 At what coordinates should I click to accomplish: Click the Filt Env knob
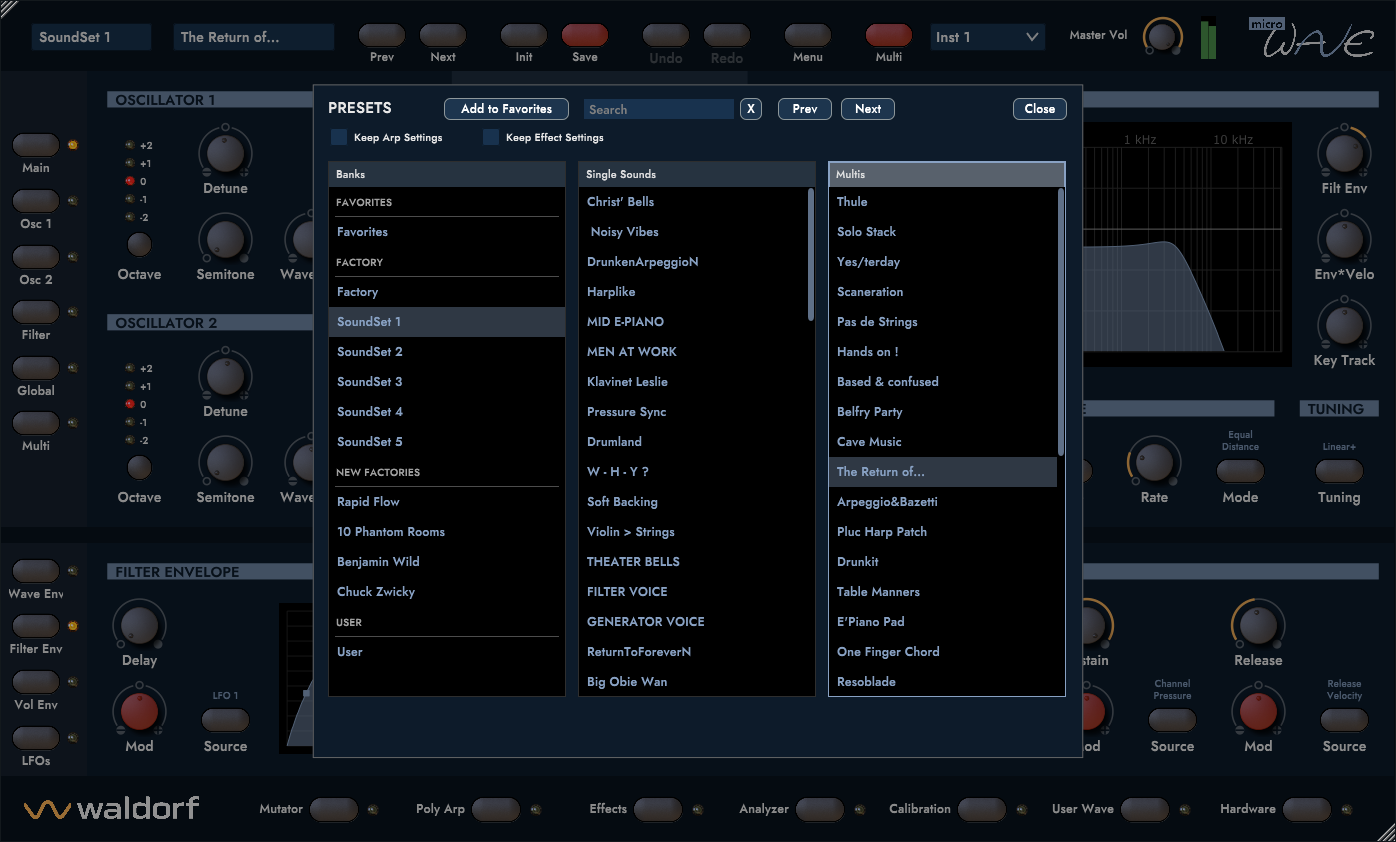pos(1344,152)
